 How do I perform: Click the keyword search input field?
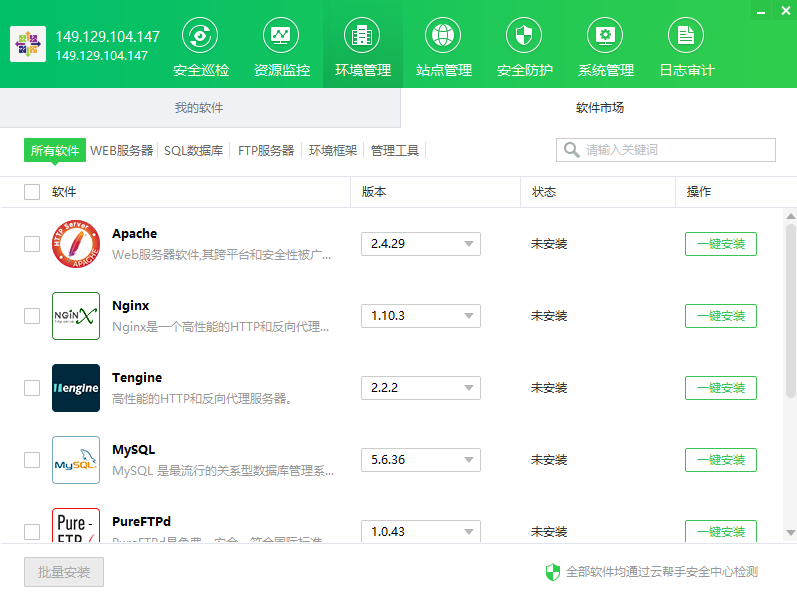pyautogui.click(x=666, y=150)
